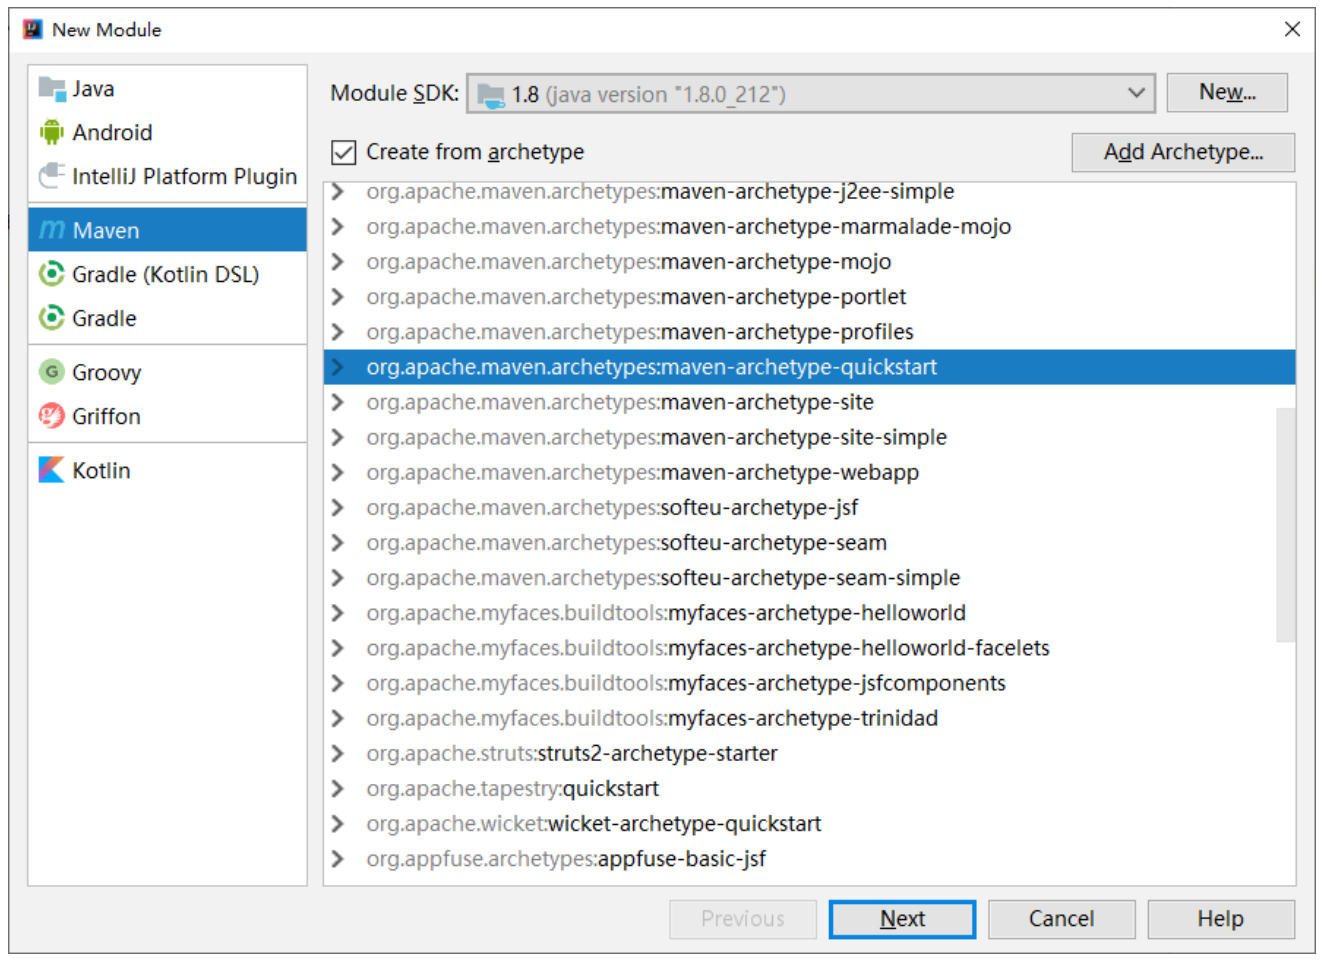Screen dimensions: 1322x960
Task: Click the Gradle icon in sidebar
Action: [52, 318]
